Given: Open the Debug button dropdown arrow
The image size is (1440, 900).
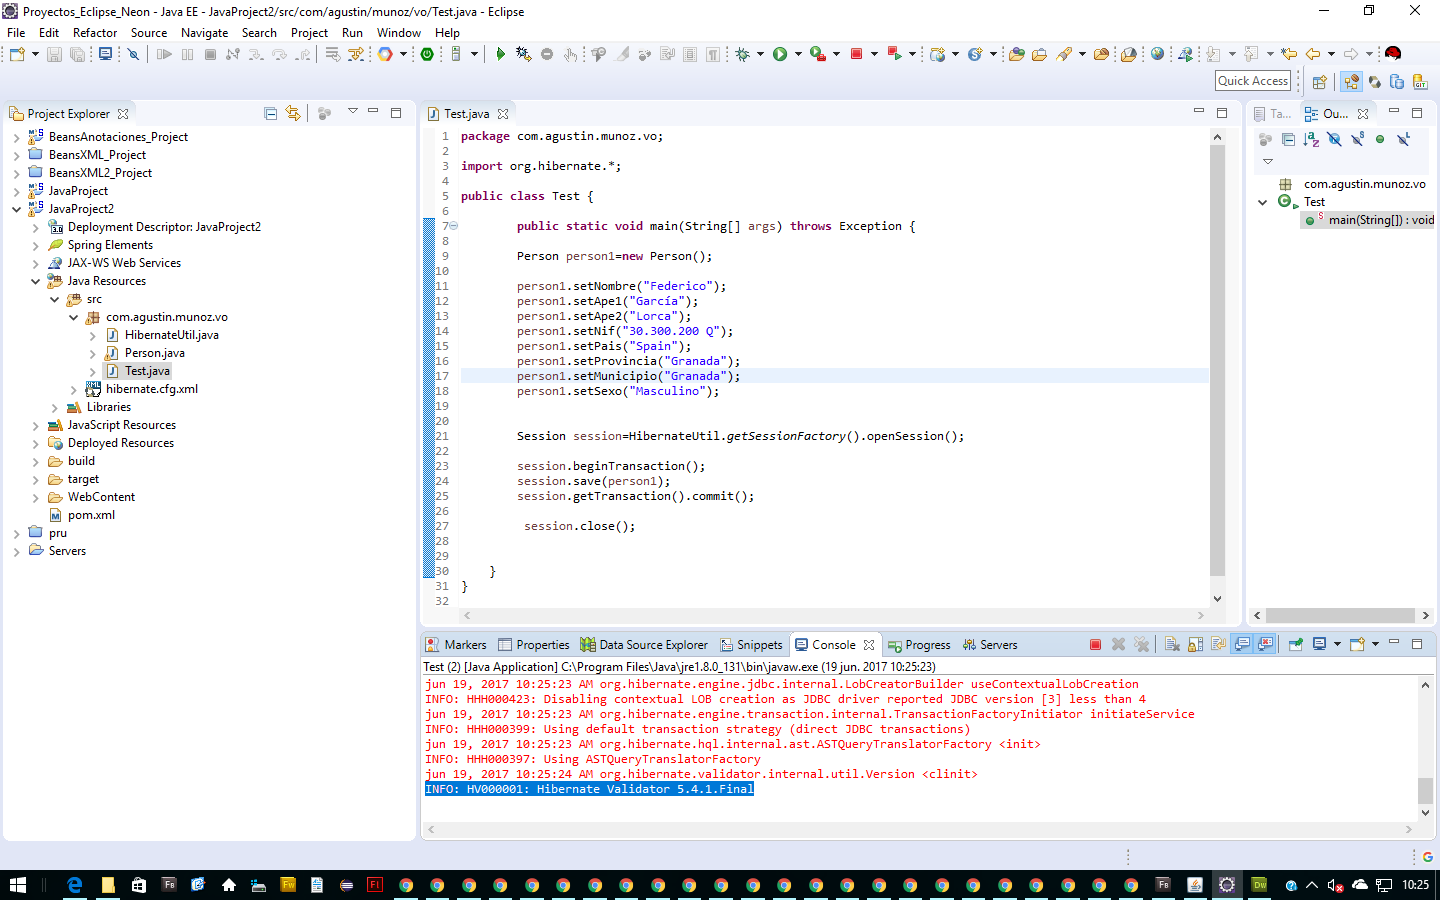Looking at the screenshot, I should (760, 54).
